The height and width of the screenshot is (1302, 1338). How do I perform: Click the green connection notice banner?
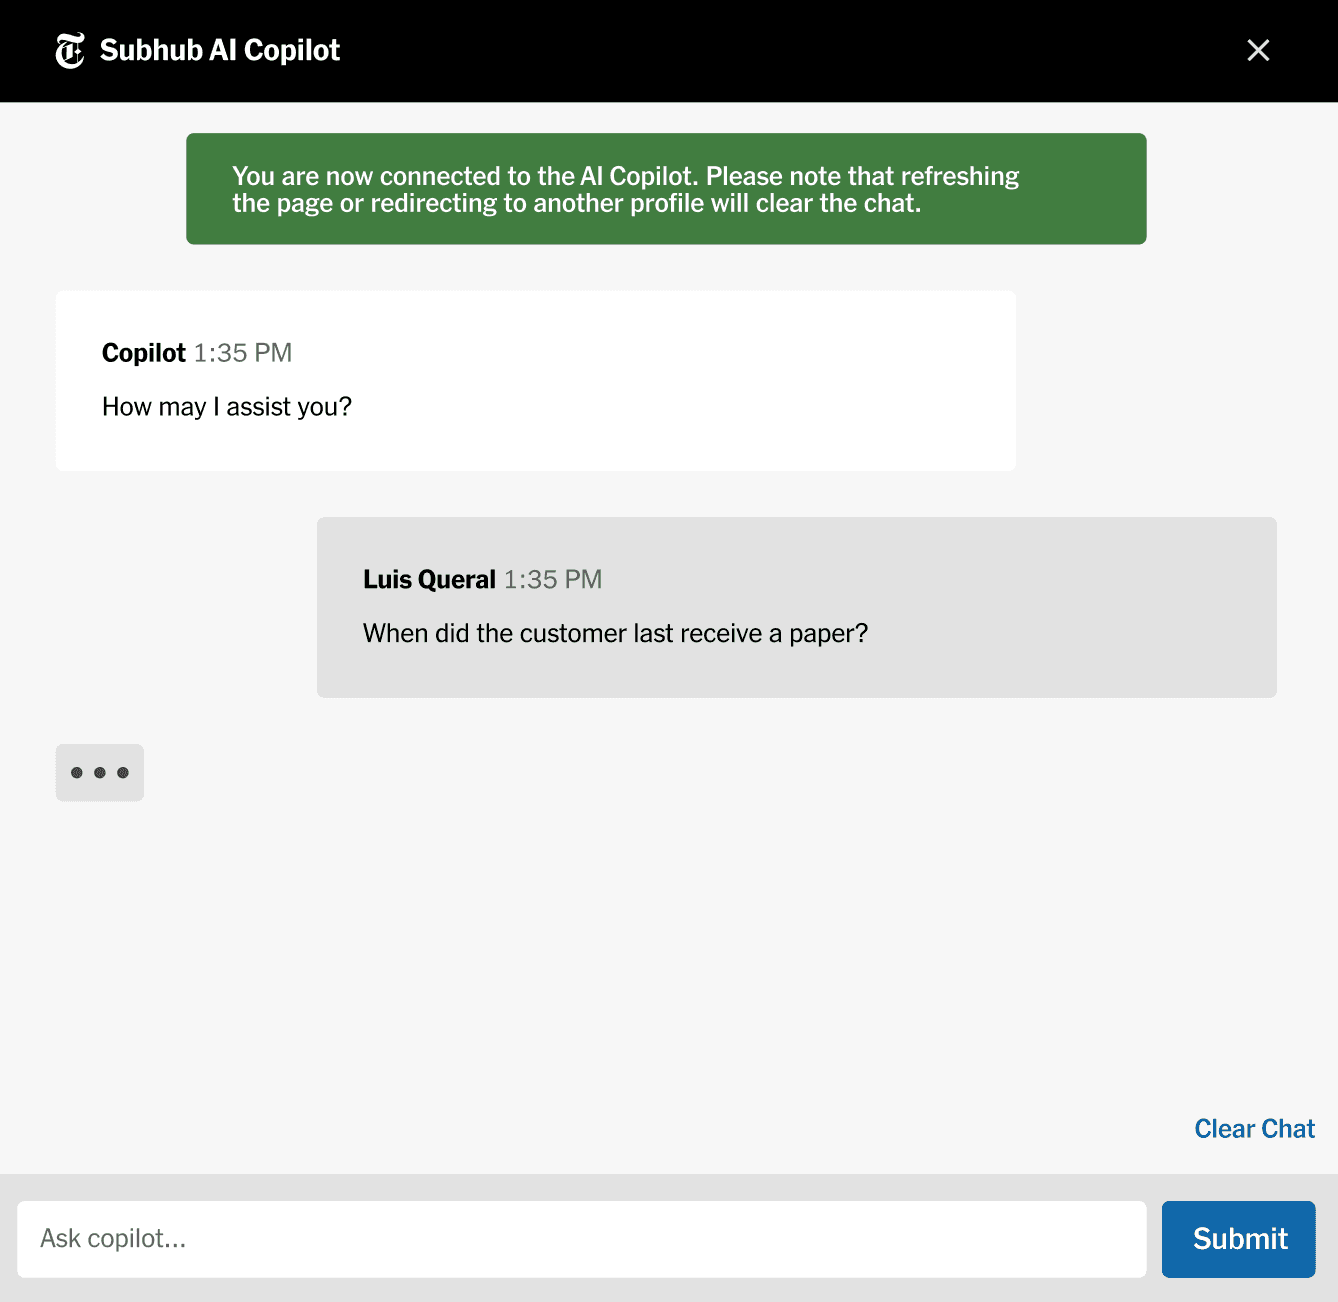666,189
